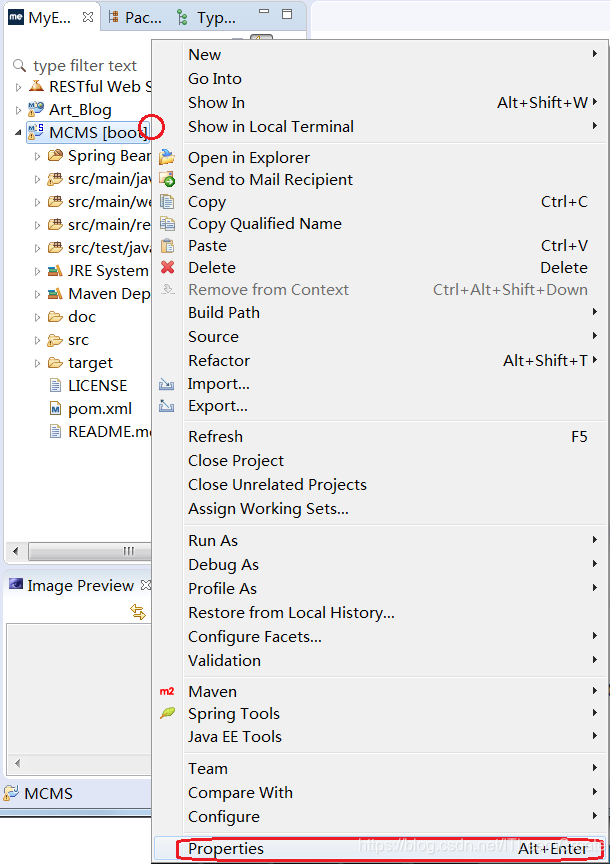Expand the Maven Dependencies node
This screenshot has width=616, height=864.
[x=37, y=294]
